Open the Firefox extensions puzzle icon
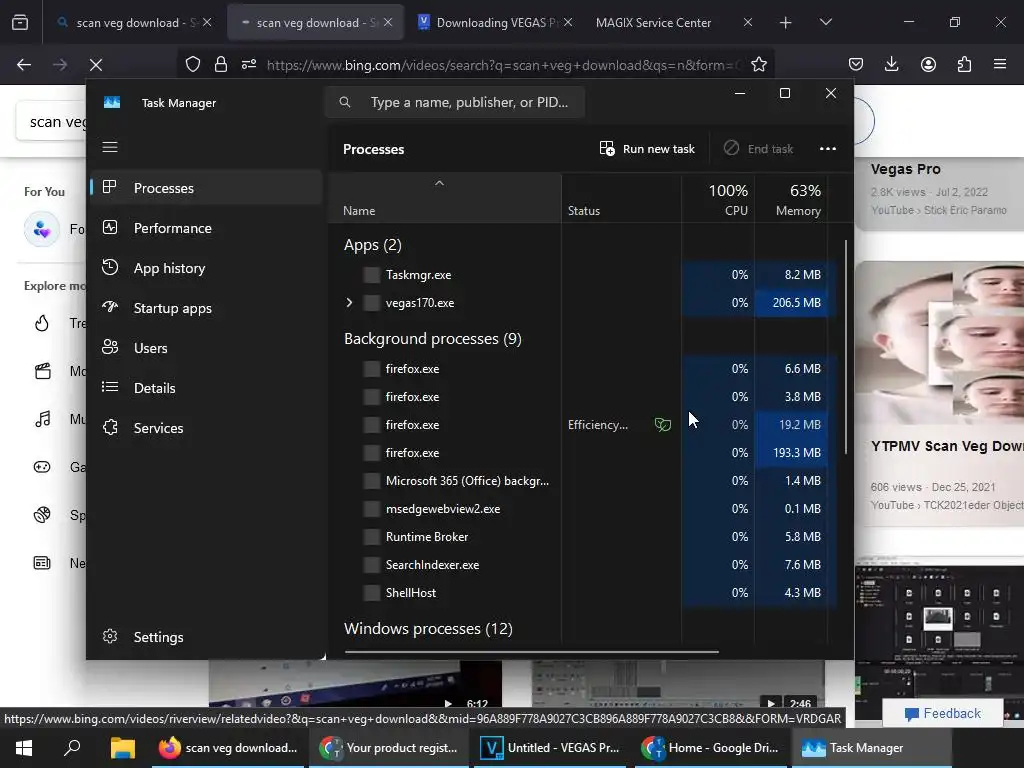Image resolution: width=1024 pixels, height=768 pixels. click(x=964, y=65)
